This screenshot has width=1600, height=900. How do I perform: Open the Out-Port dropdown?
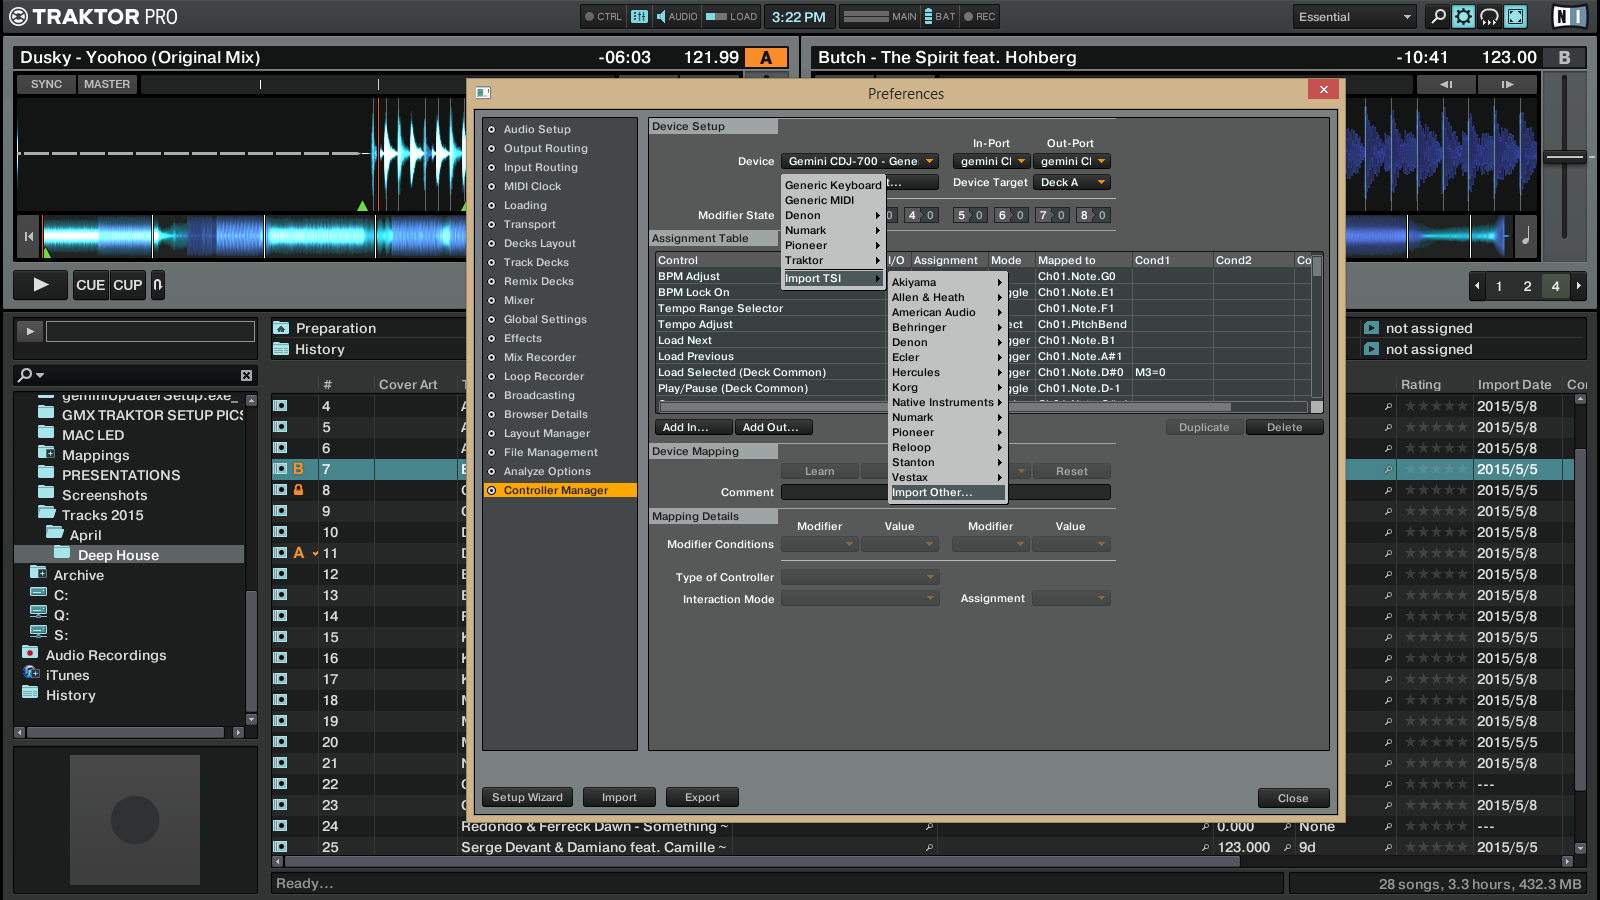coord(1072,161)
